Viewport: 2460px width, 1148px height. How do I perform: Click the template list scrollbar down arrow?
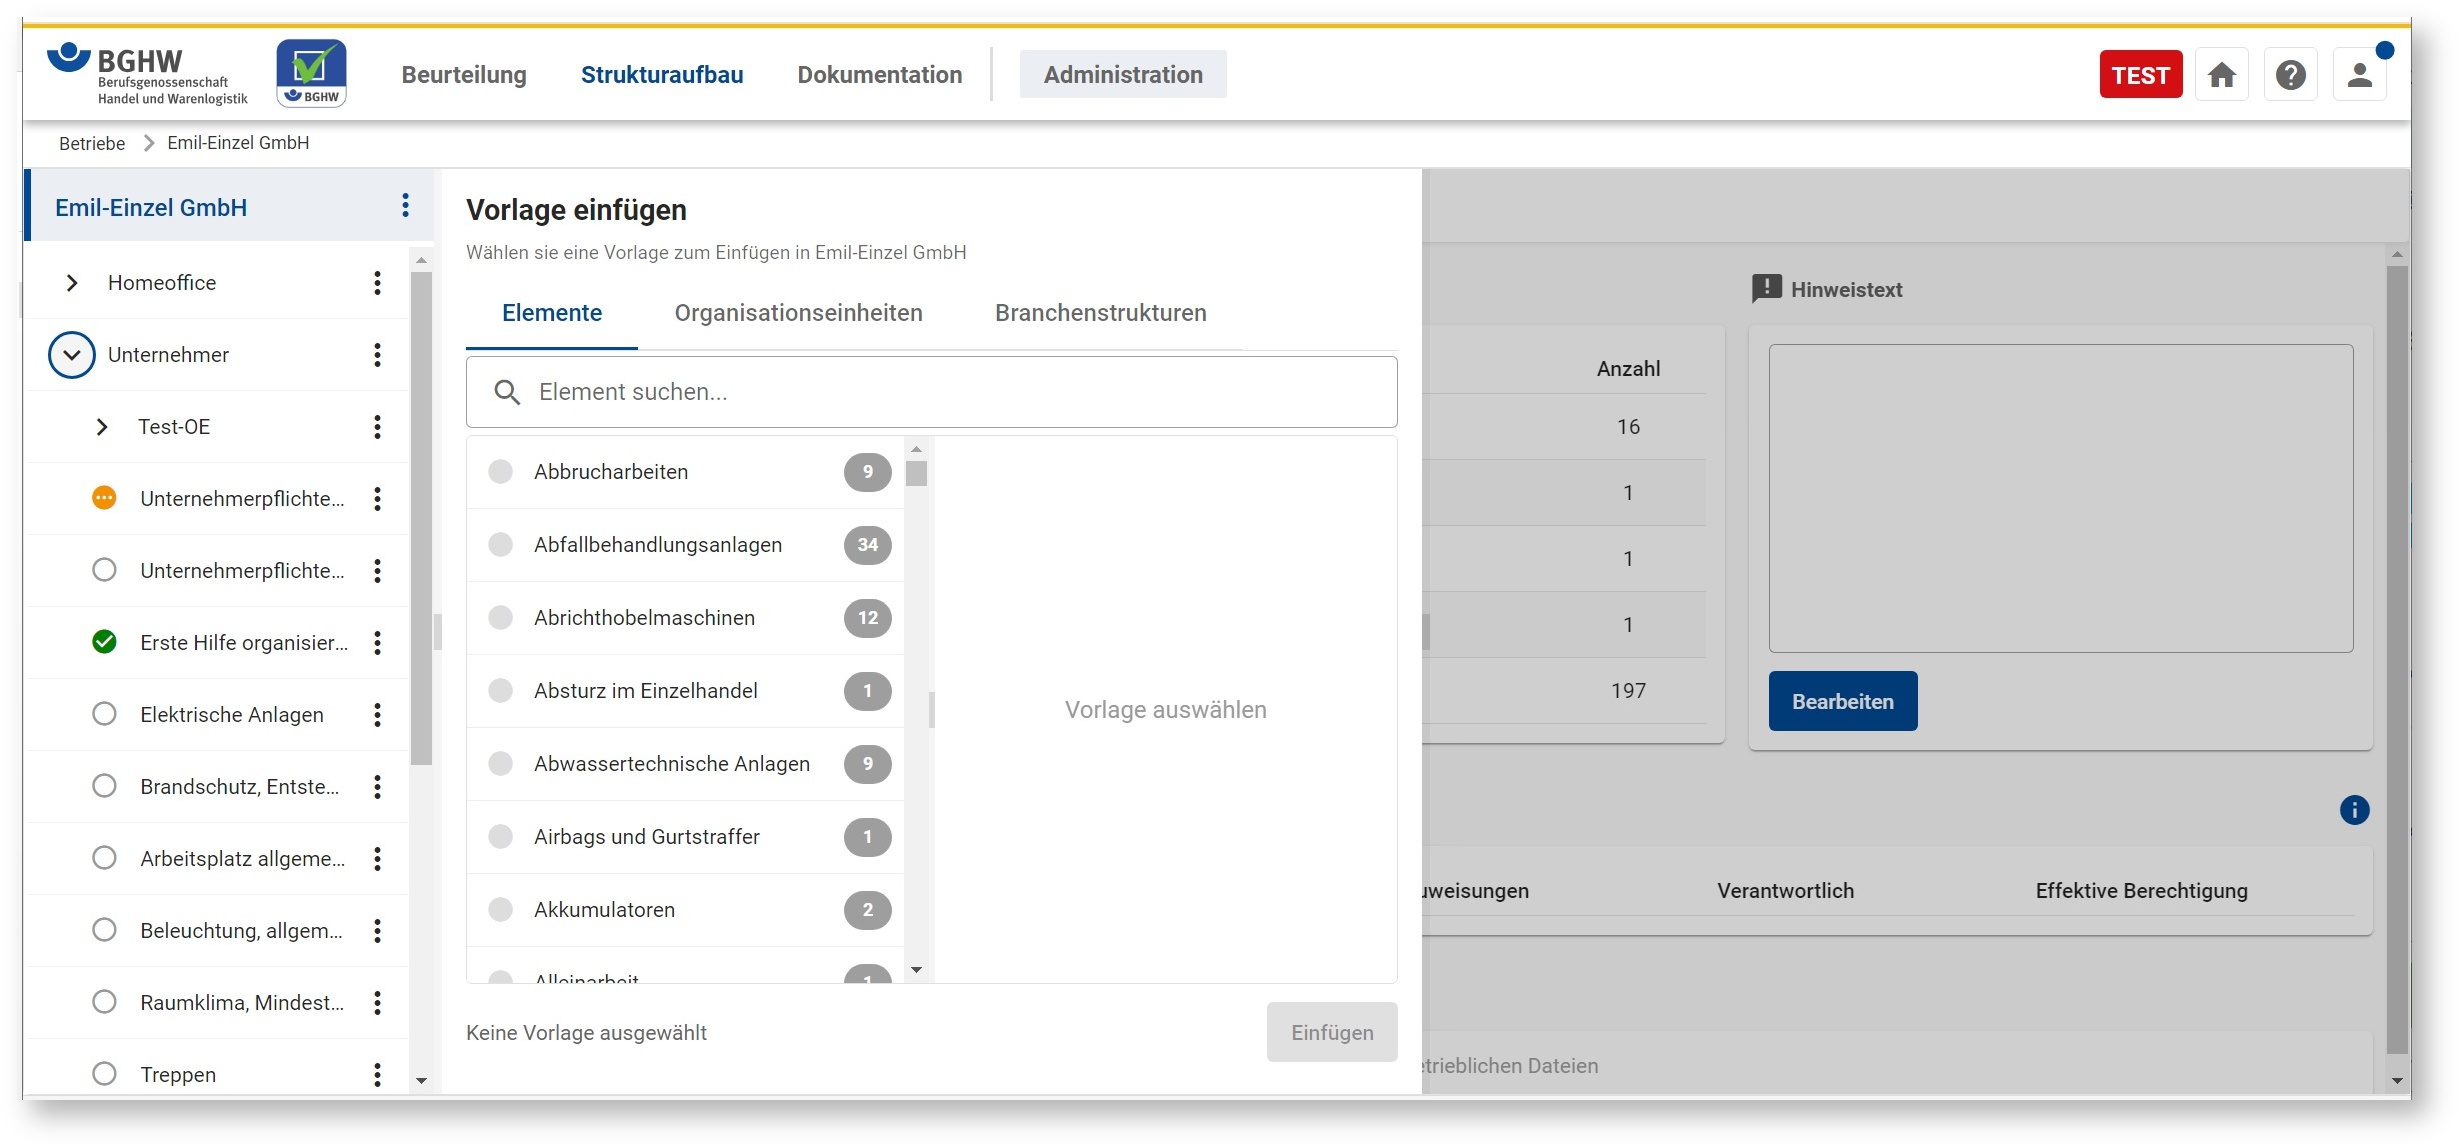(x=916, y=970)
